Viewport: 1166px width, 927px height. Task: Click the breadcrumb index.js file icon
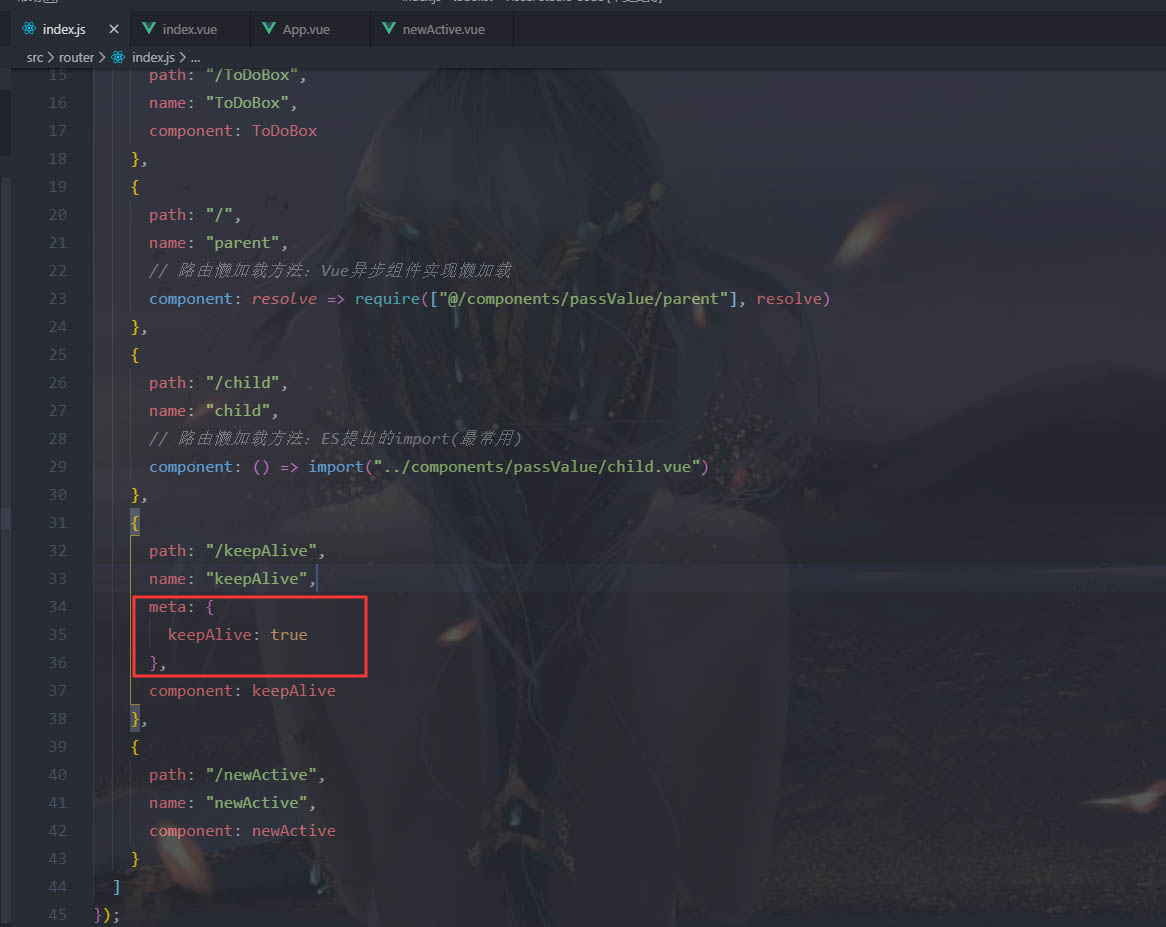point(117,57)
